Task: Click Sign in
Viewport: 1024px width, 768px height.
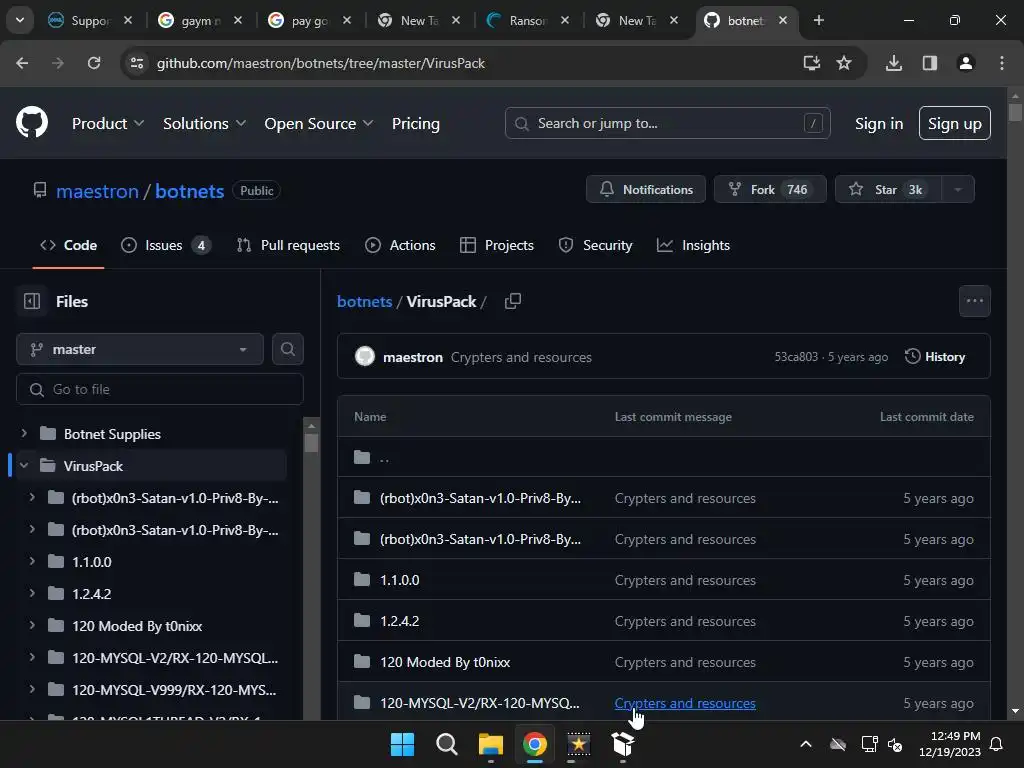Action: click(x=878, y=123)
